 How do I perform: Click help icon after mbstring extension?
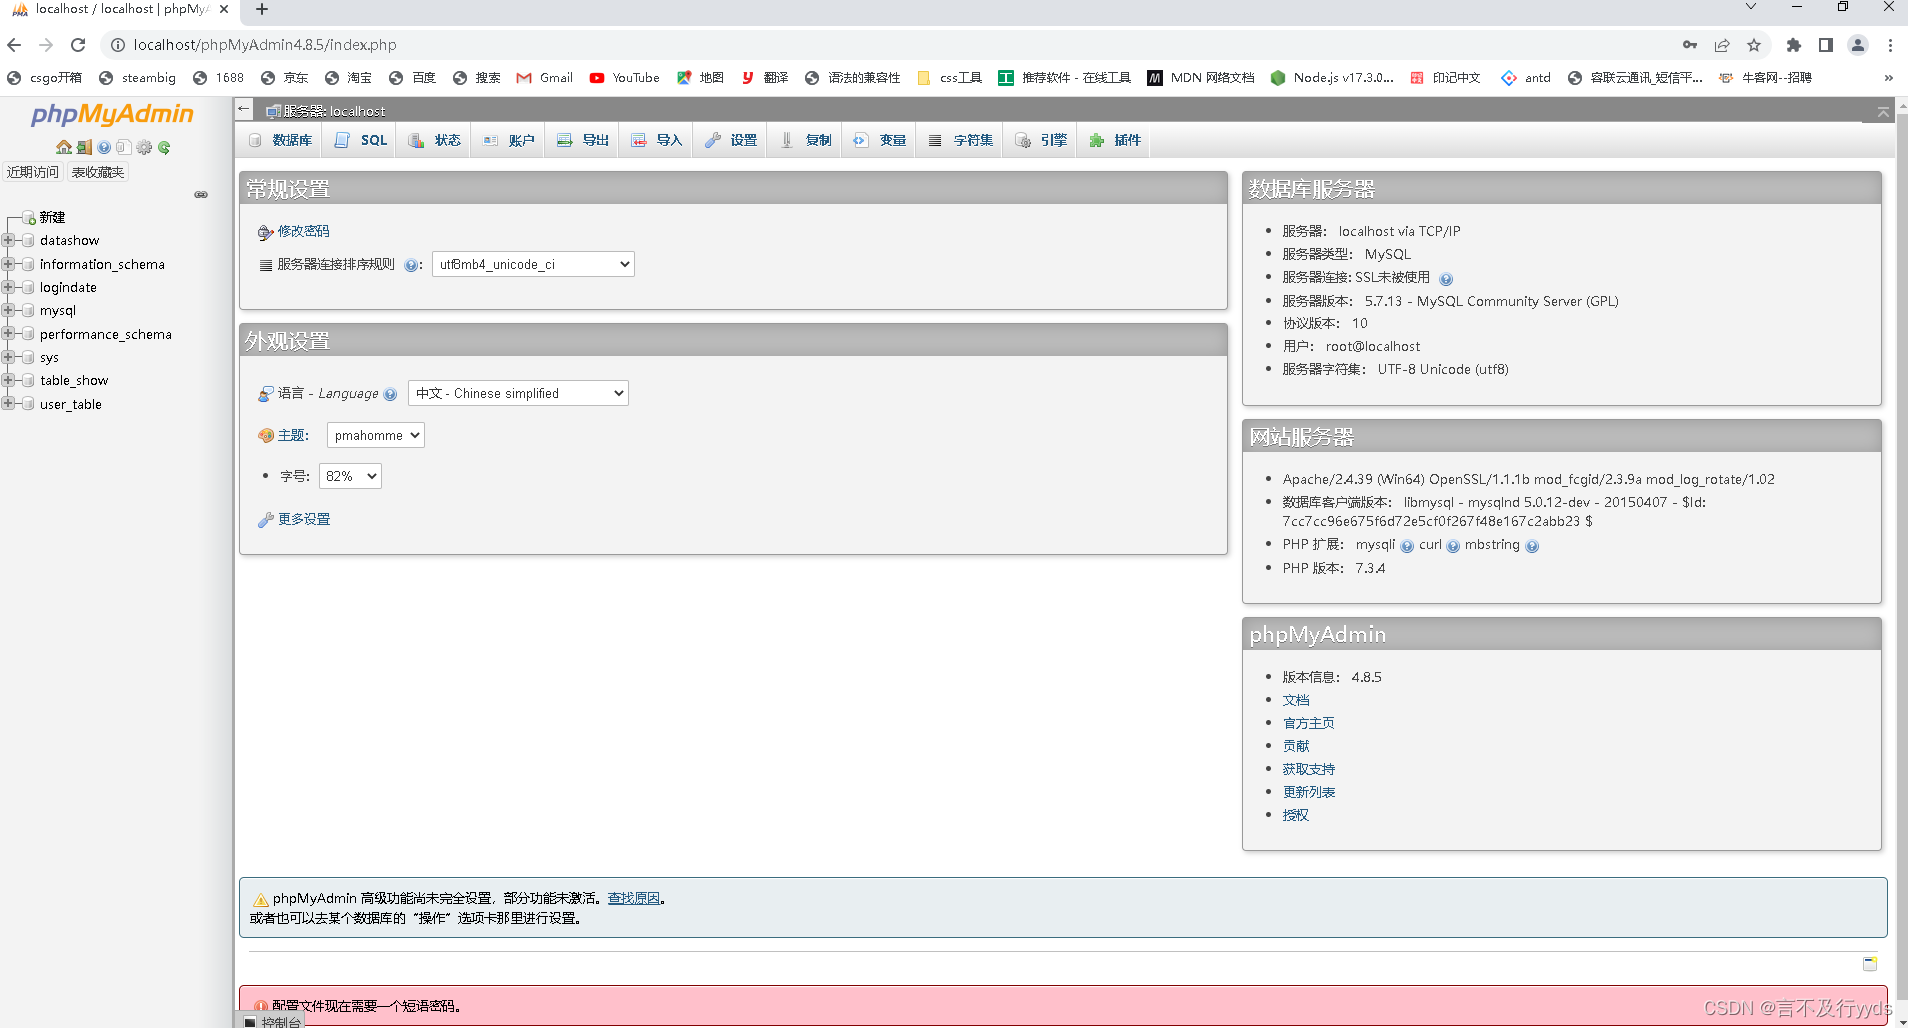point(1532,546)
